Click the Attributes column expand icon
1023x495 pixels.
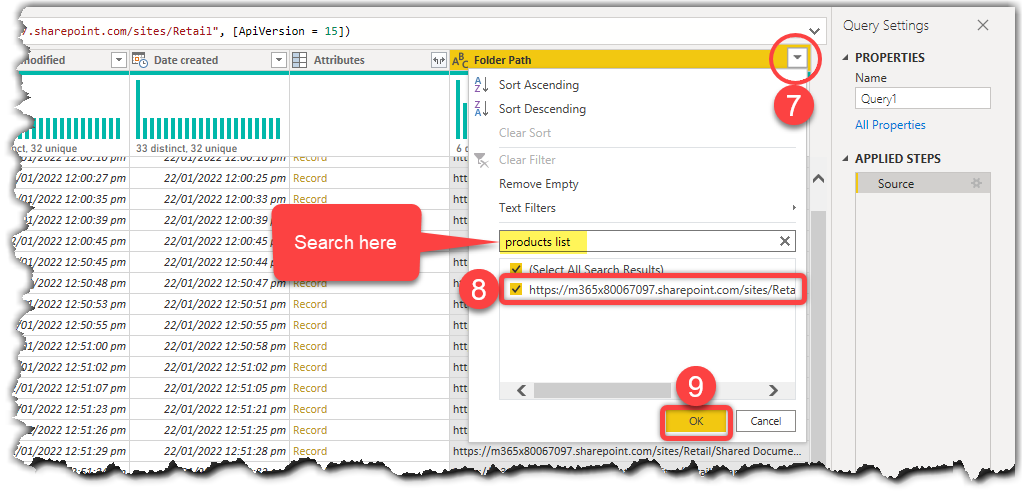(x=438, y=60)
